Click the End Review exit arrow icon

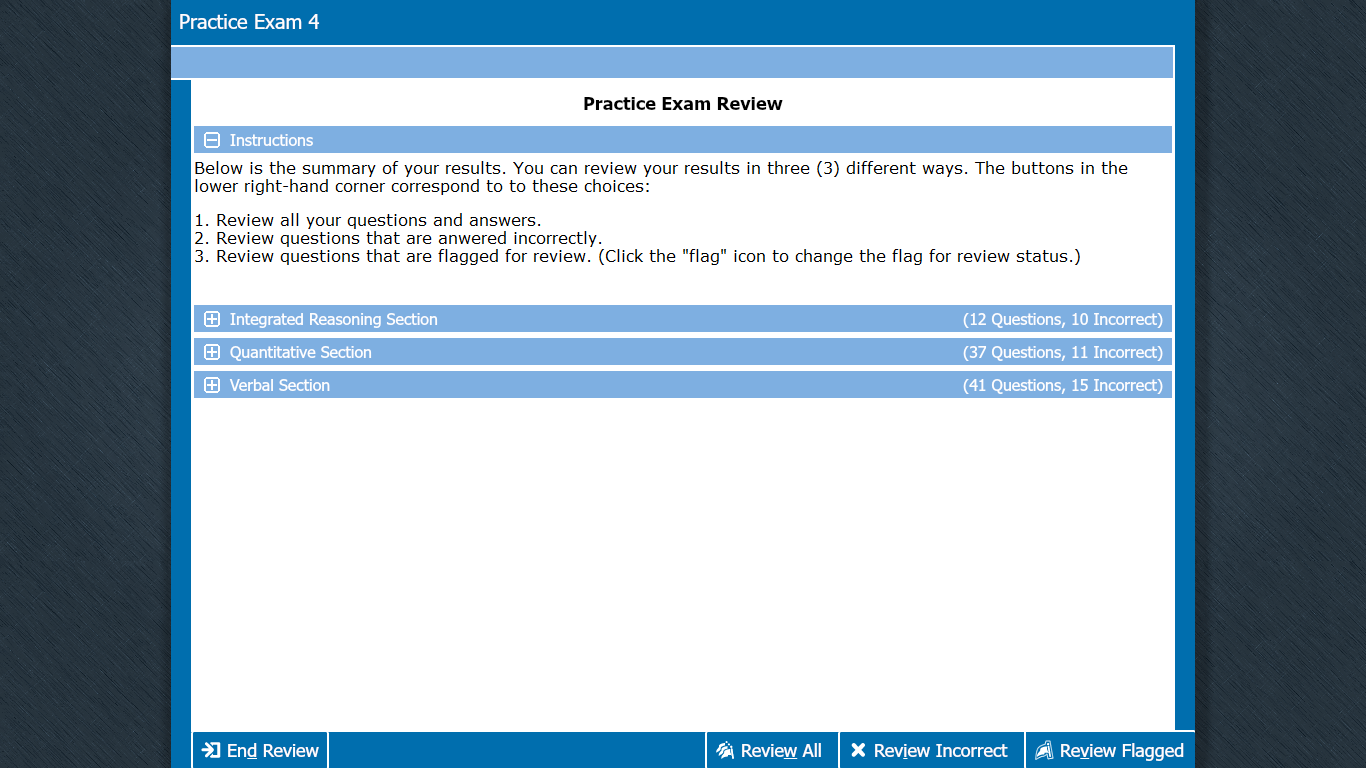coord(211,750)
